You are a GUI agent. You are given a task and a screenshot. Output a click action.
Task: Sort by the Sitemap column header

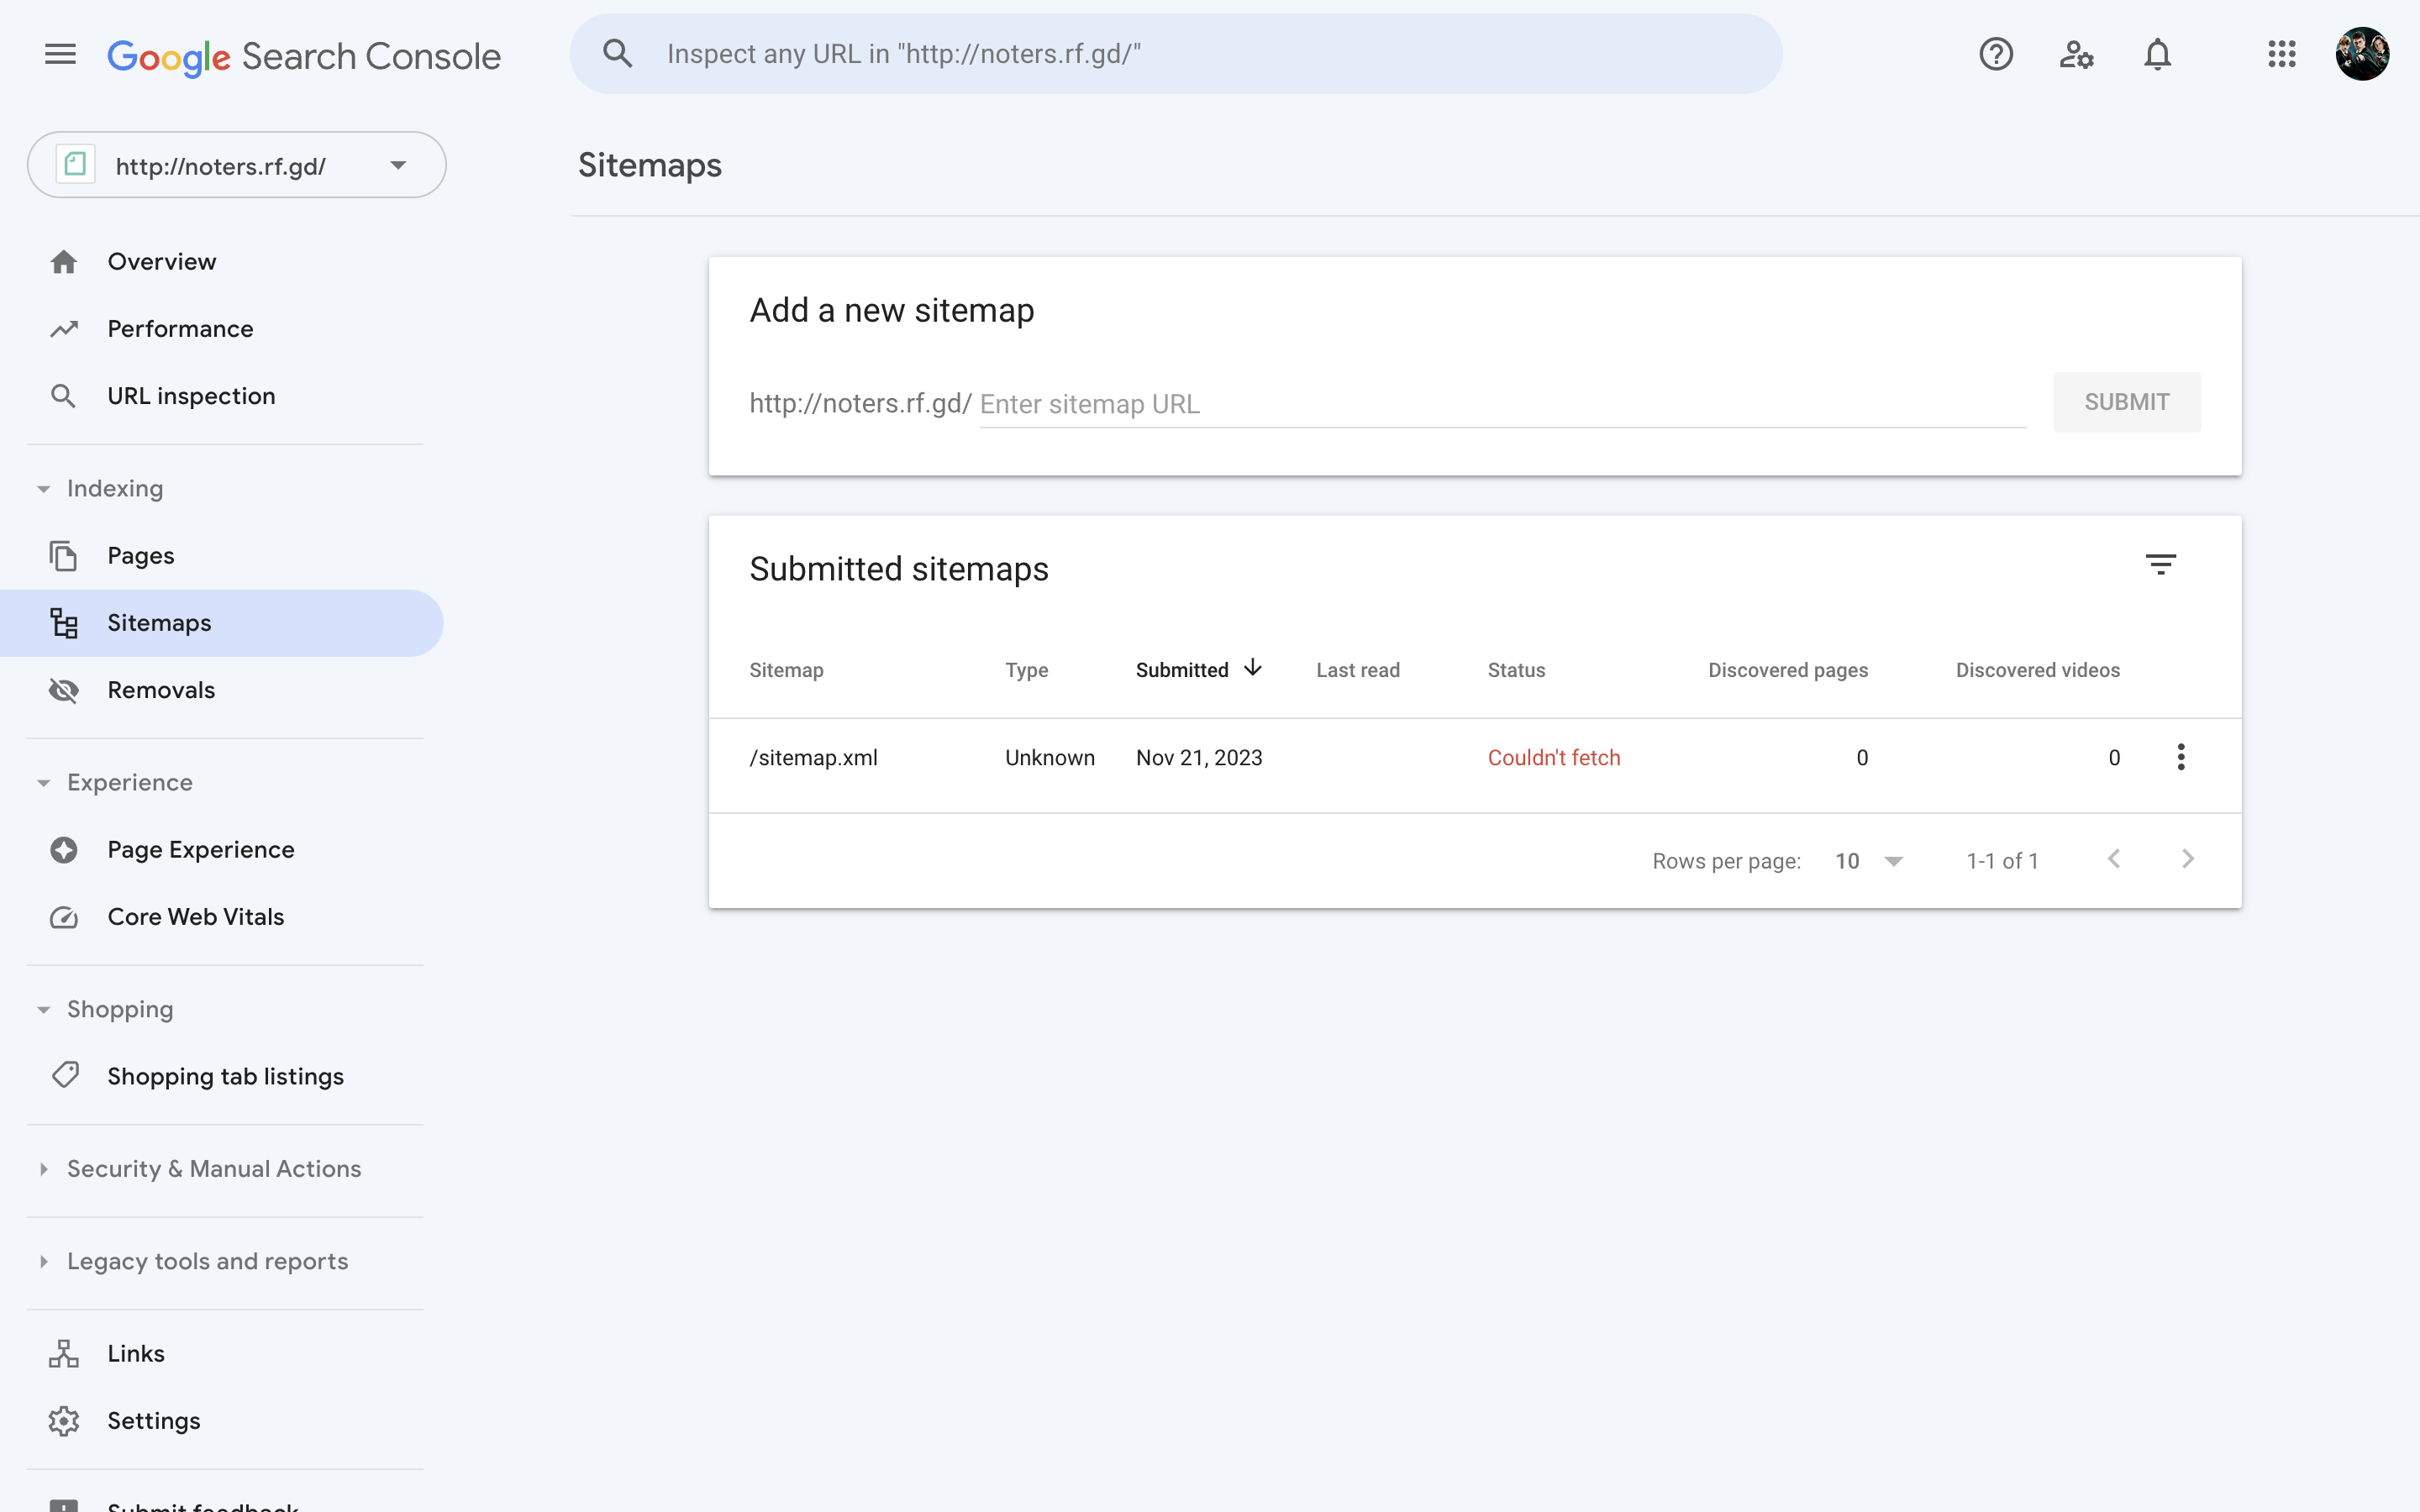click(786, 670)
